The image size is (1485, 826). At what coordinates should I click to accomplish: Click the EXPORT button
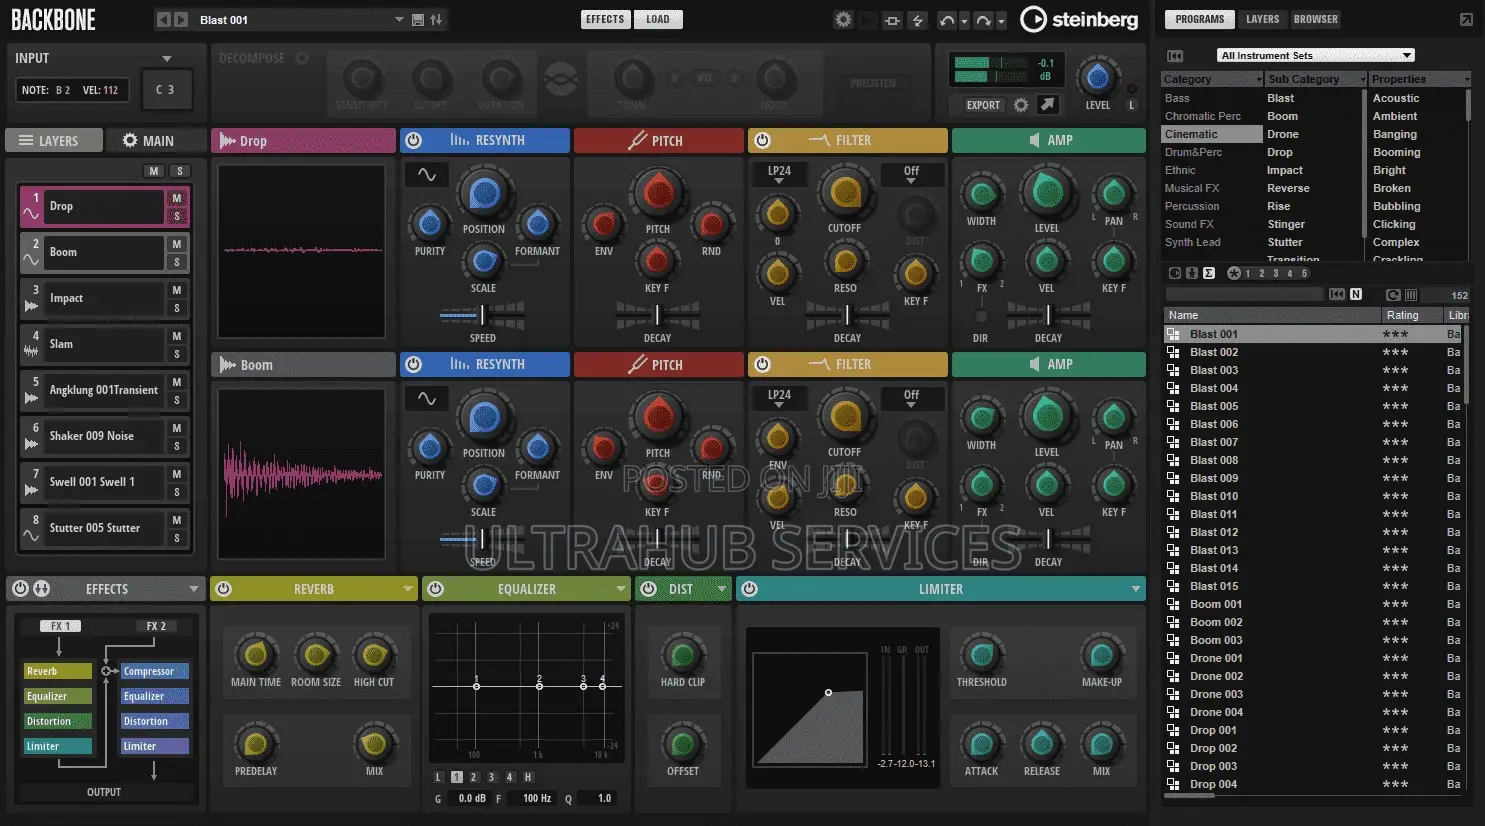pyautogui.click(x=983, y=105)
